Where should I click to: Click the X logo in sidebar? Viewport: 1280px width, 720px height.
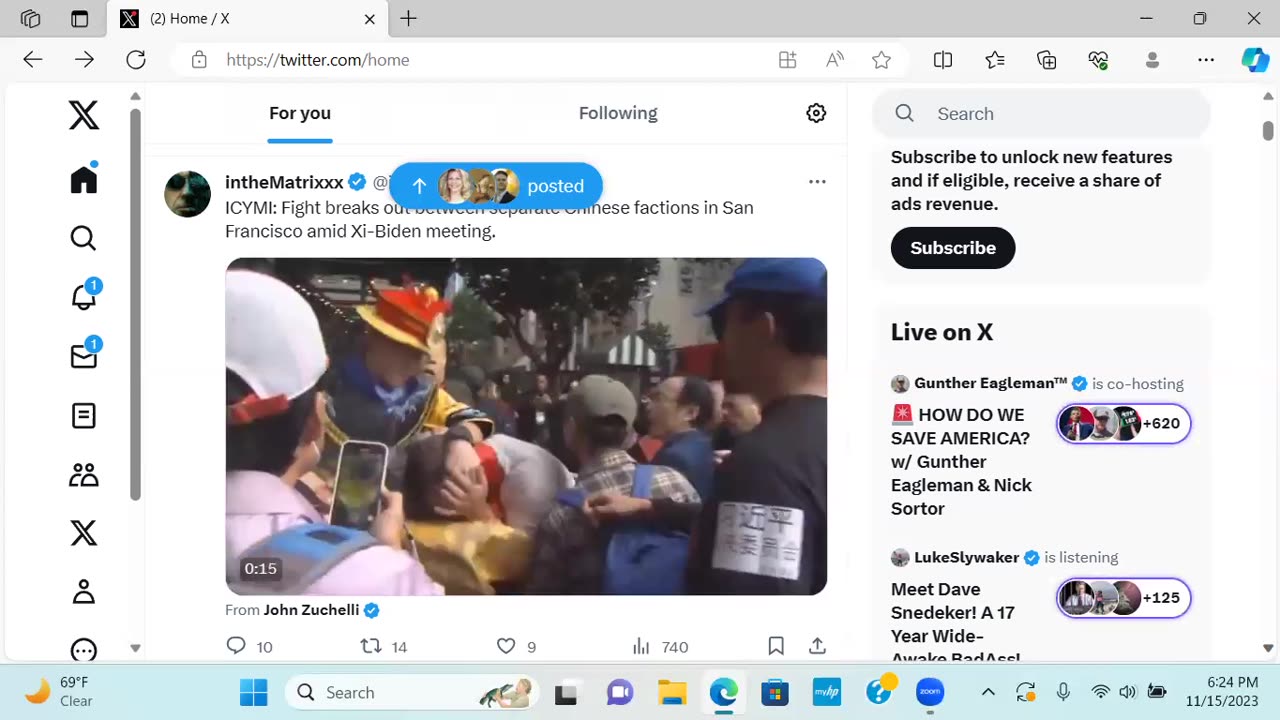pos(84,115)
